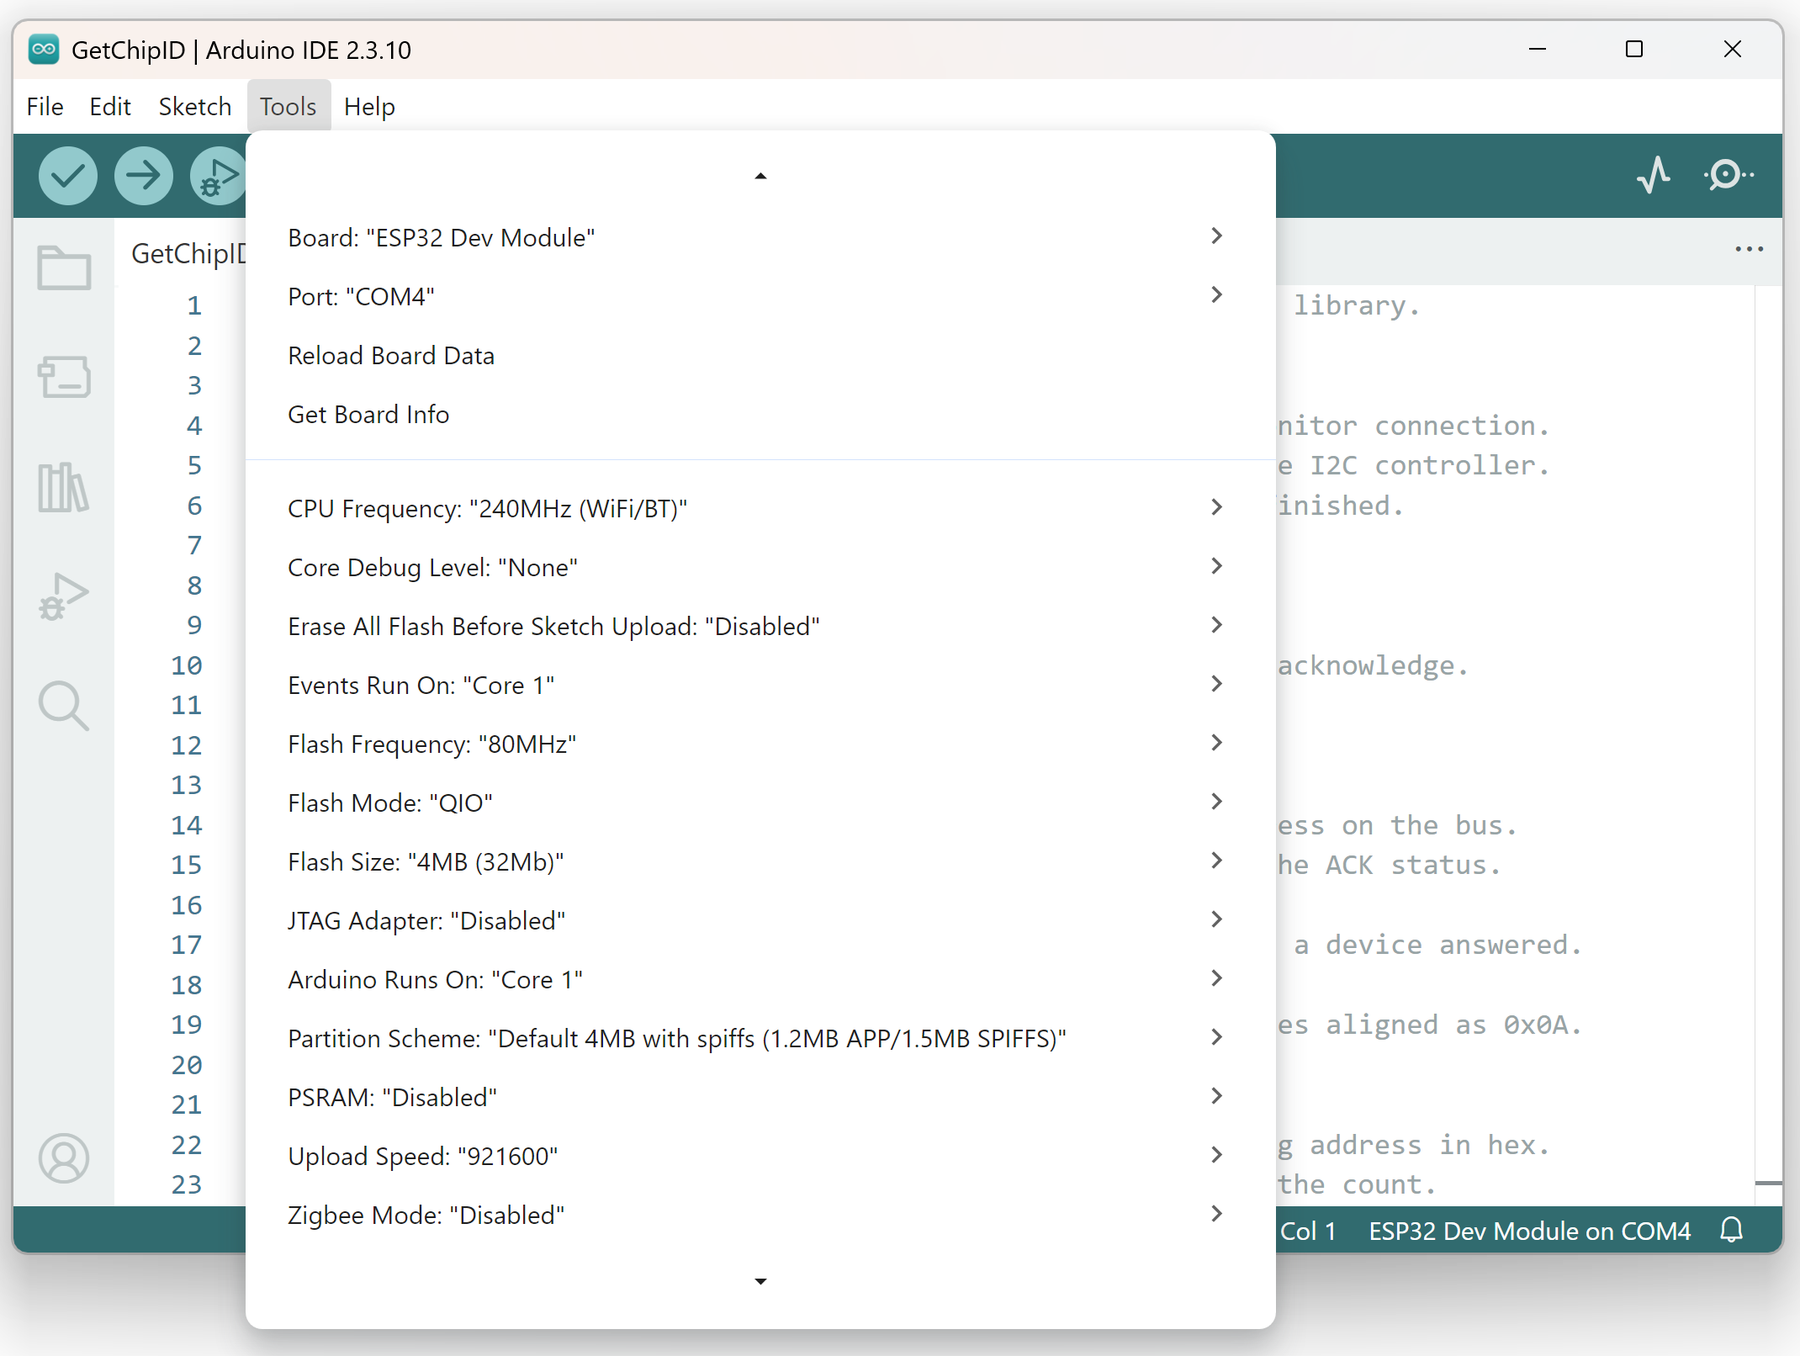Screen dimensions: 1800x1356
Task: Select Reload Board Data
Action: [760, 356]
